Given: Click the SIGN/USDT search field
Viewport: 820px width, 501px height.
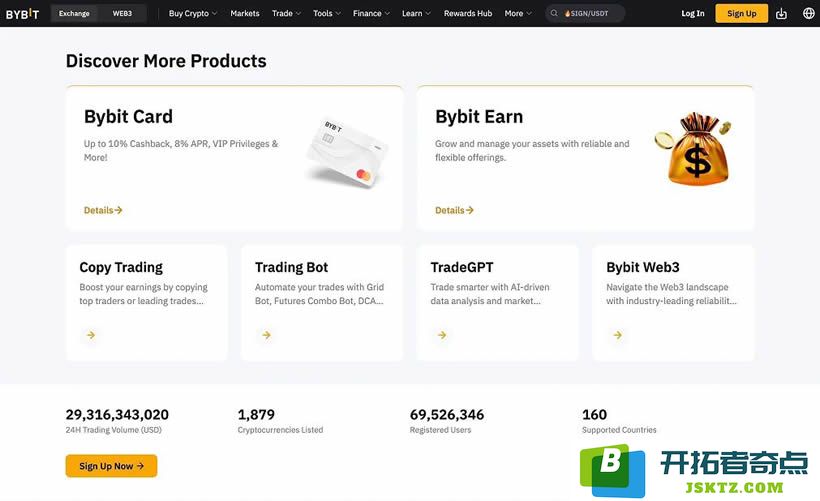Looking at the screenshot, I should point(585,14).
